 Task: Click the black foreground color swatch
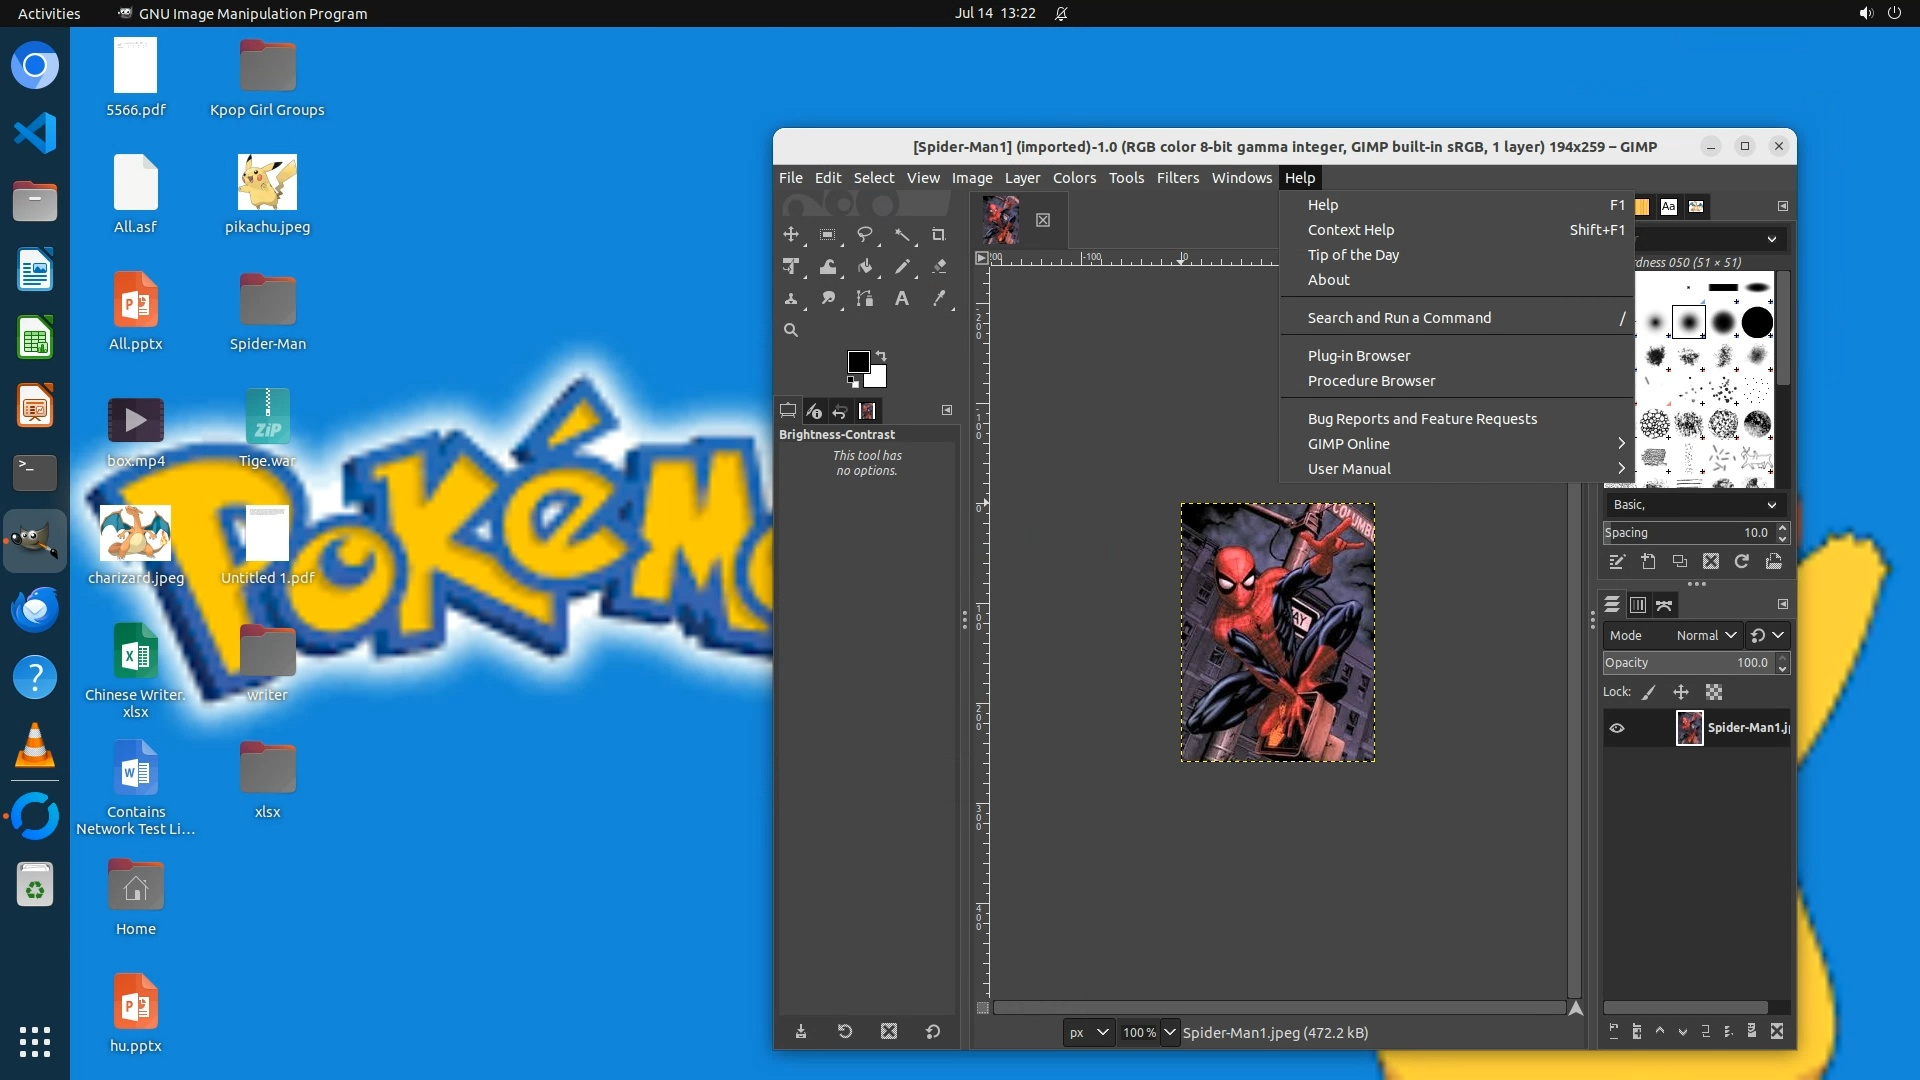(x=857, y=362)
